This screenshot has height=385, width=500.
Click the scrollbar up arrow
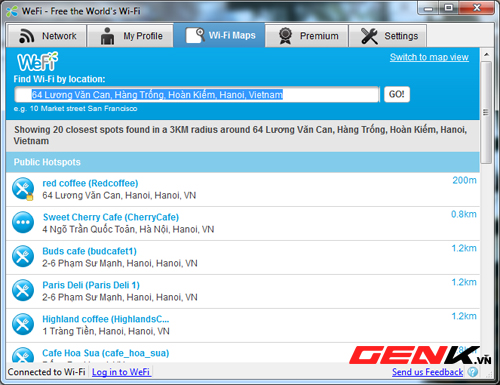click(x=486, y=54)
